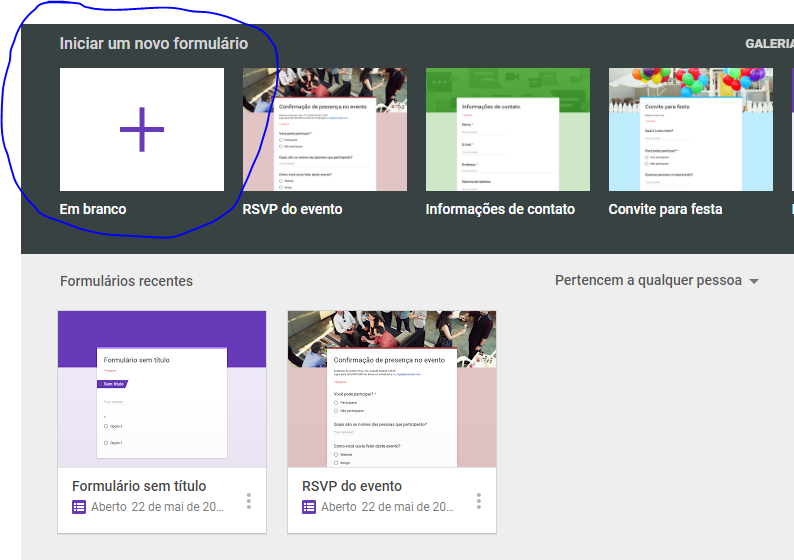Click the RSVP do evento label under the templates
The width and height of the screenshot is (794, 560).
292,209
